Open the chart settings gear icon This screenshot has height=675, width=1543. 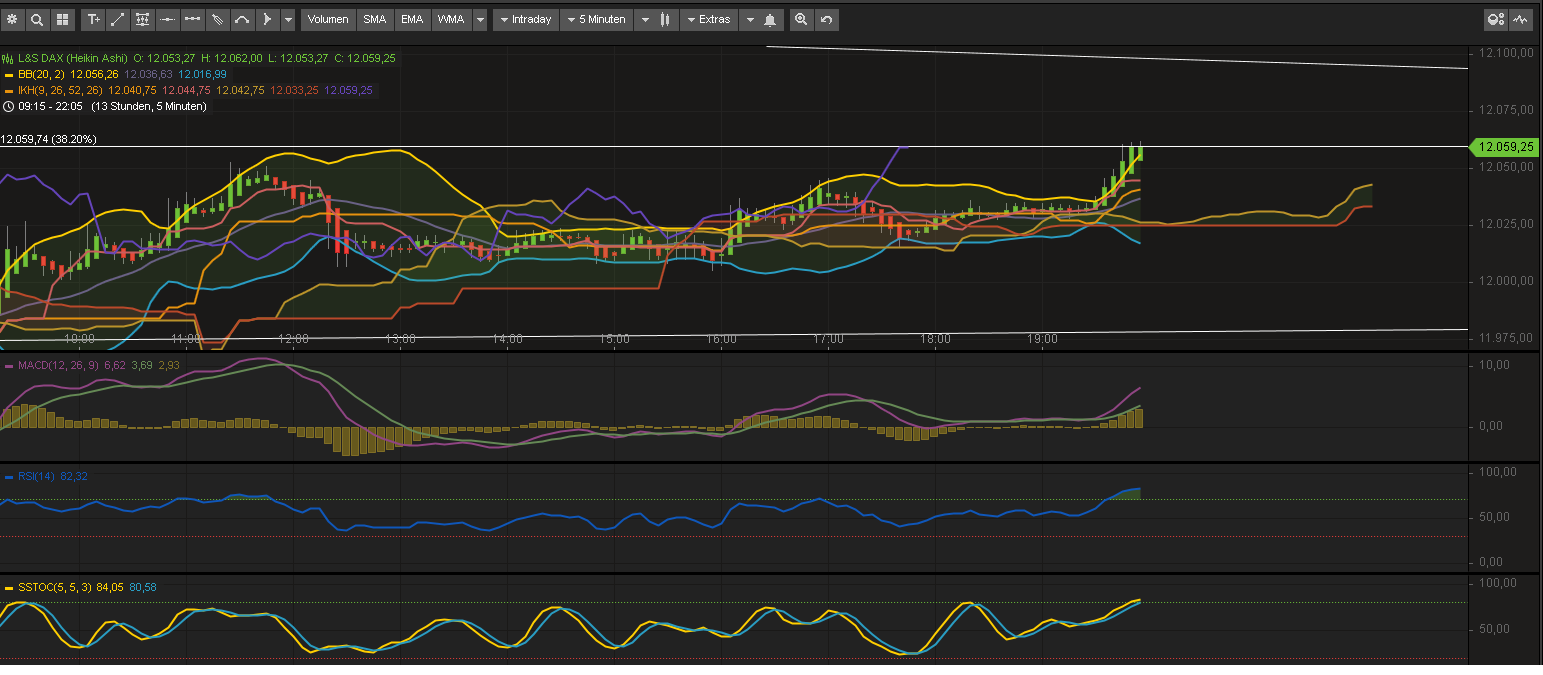point(13,19)
